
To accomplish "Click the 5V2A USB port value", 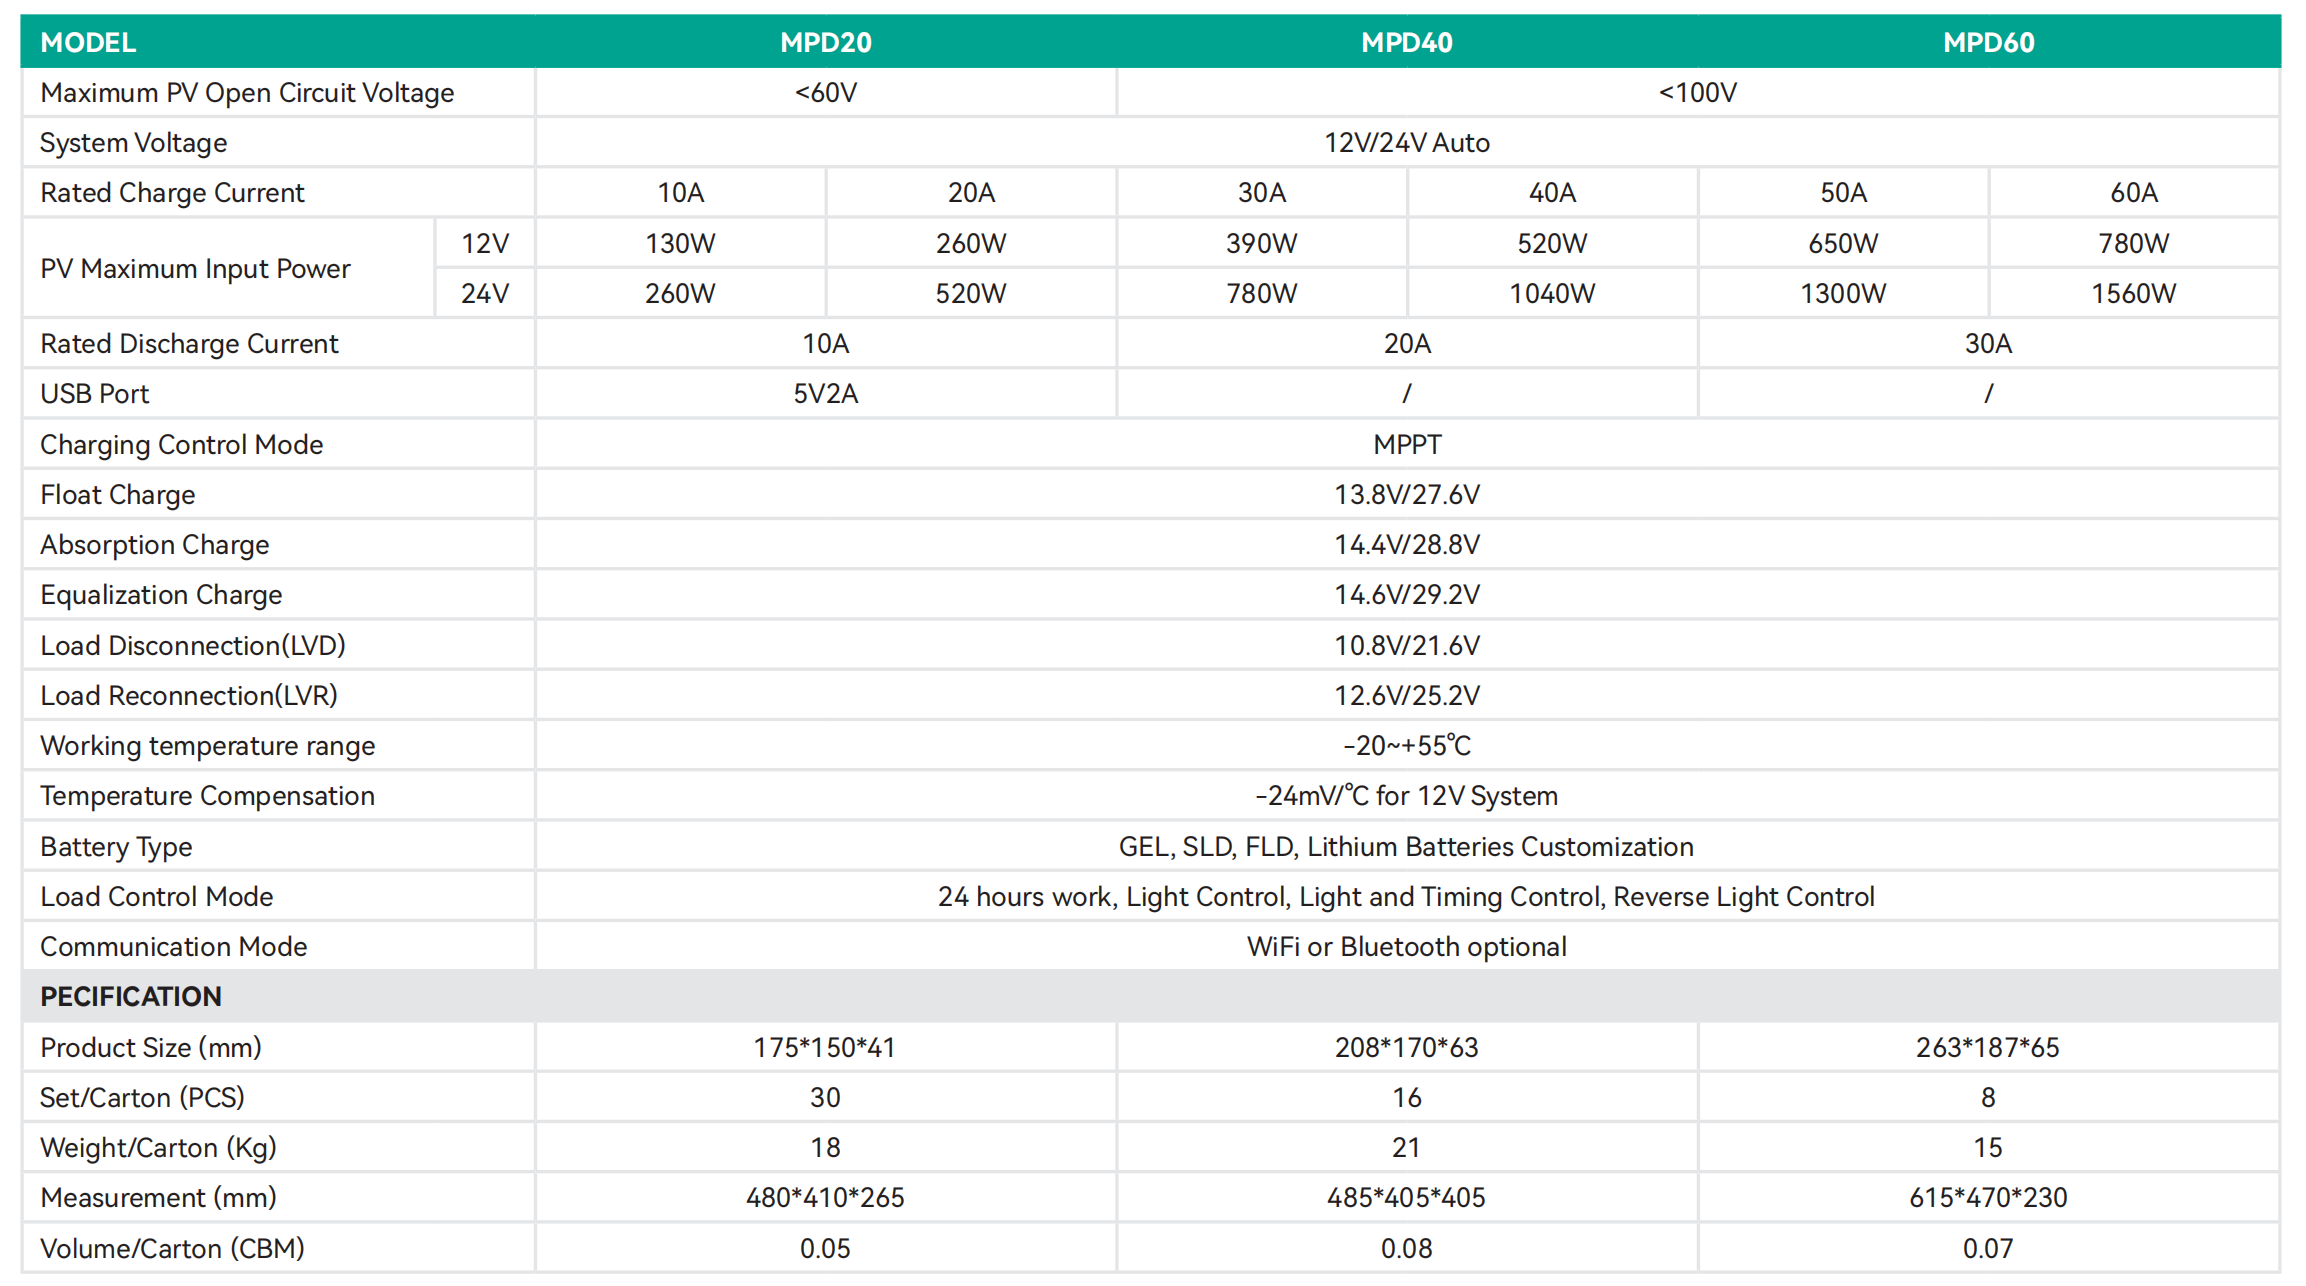I will (825, 394).
